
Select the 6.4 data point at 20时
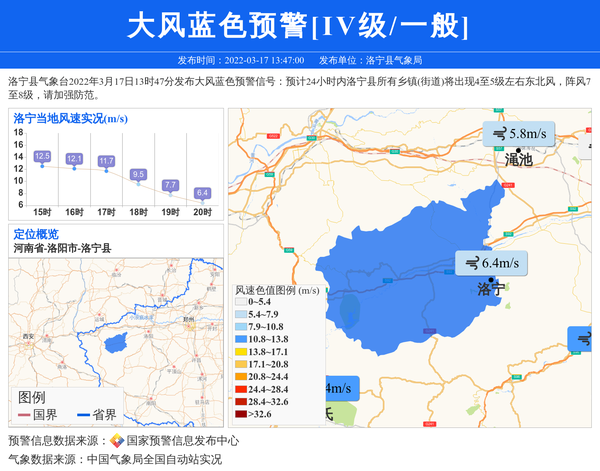[202, 200]
